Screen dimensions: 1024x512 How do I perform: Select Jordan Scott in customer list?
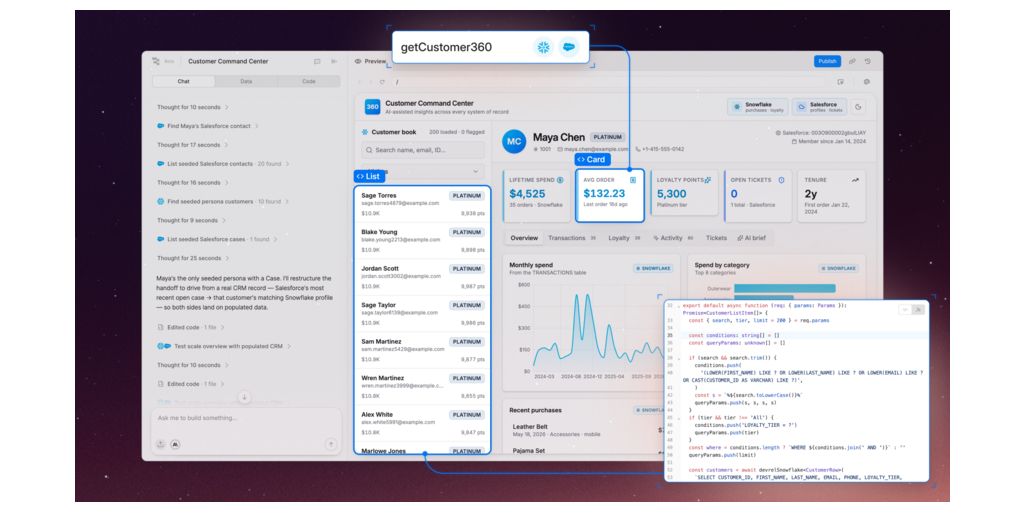pos(423,278)
